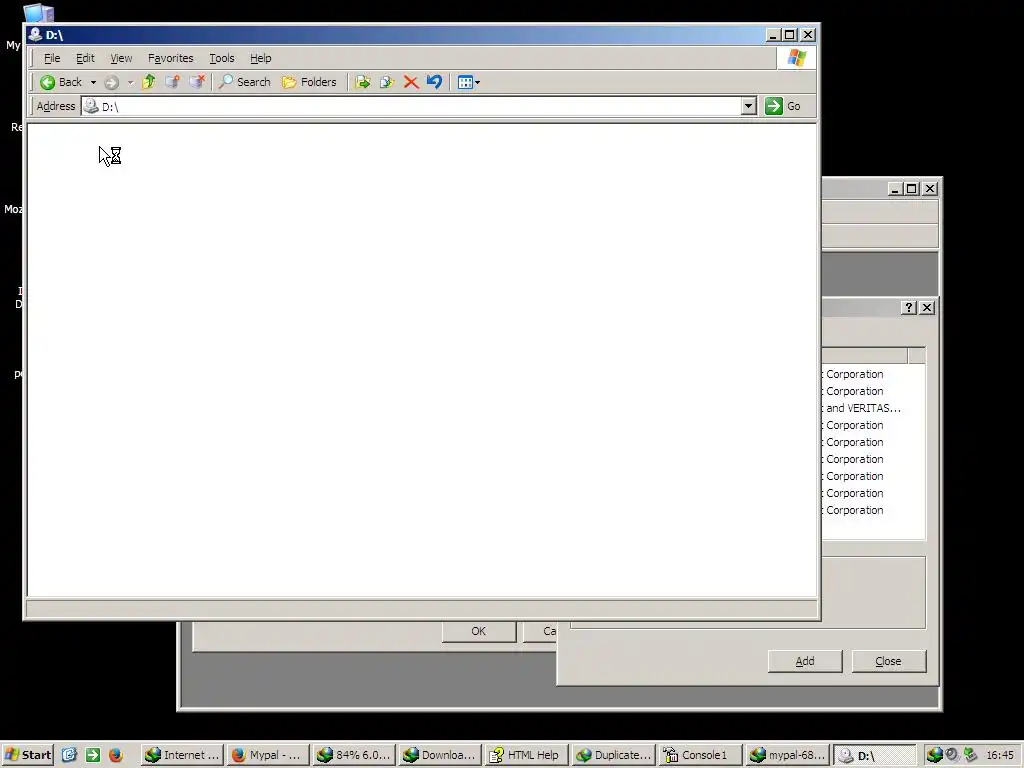Viewport: 1024px width, 768px height.
Task: Open the Help menu
Action: [260, 58]
